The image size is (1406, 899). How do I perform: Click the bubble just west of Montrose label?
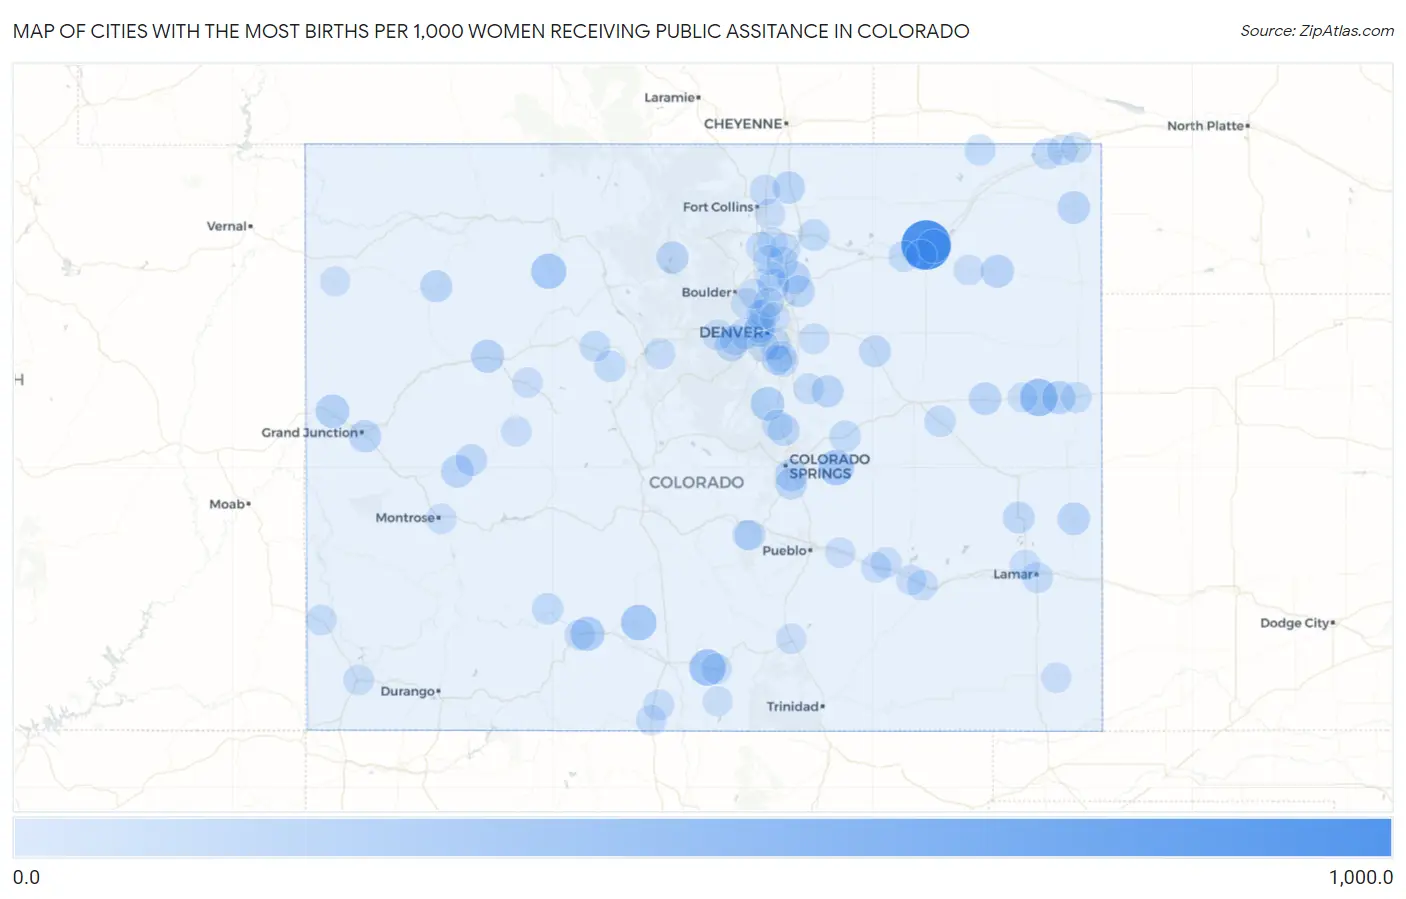pos(441,519)
